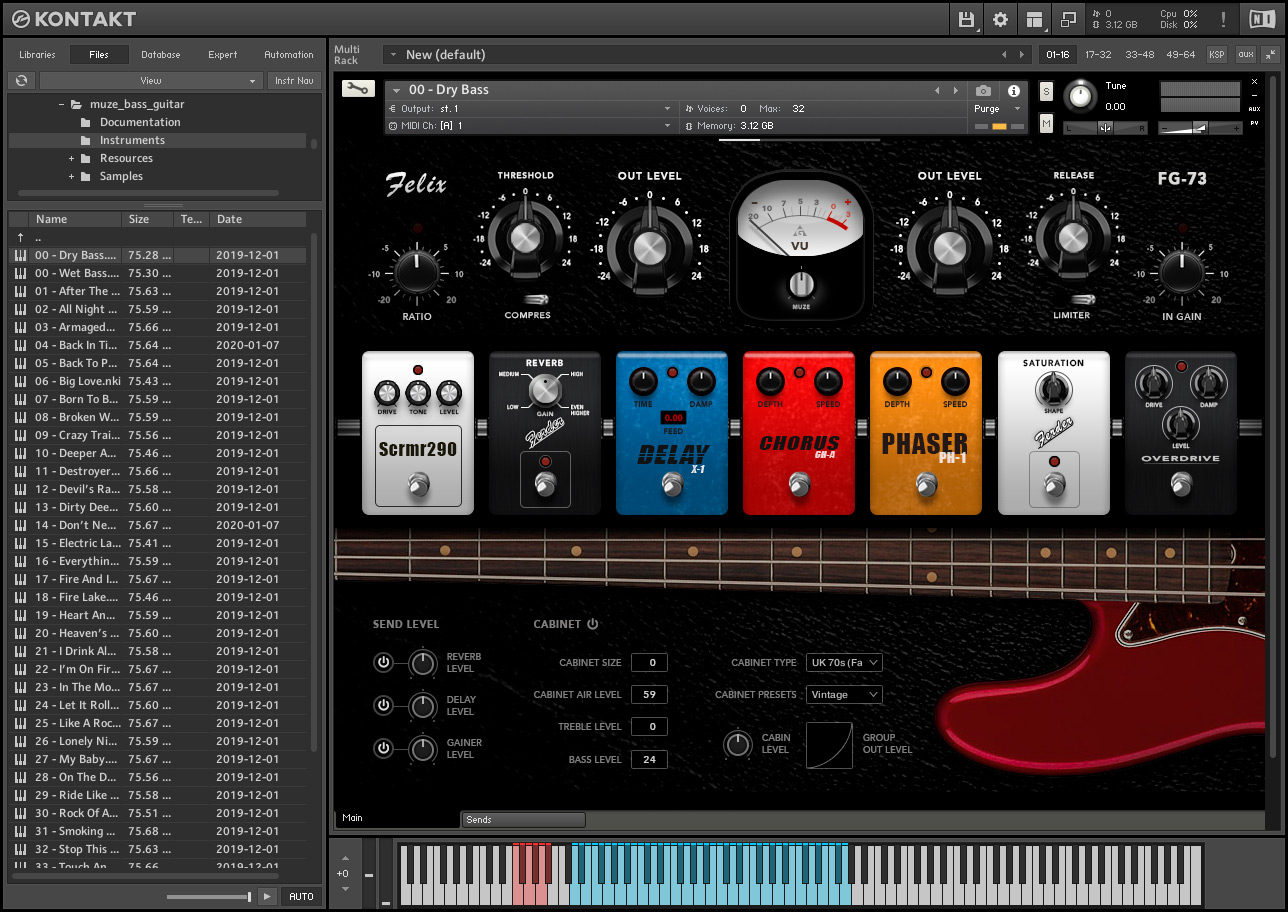Click the Name column header
The image size is (1288, 912).
coord(74,219)
